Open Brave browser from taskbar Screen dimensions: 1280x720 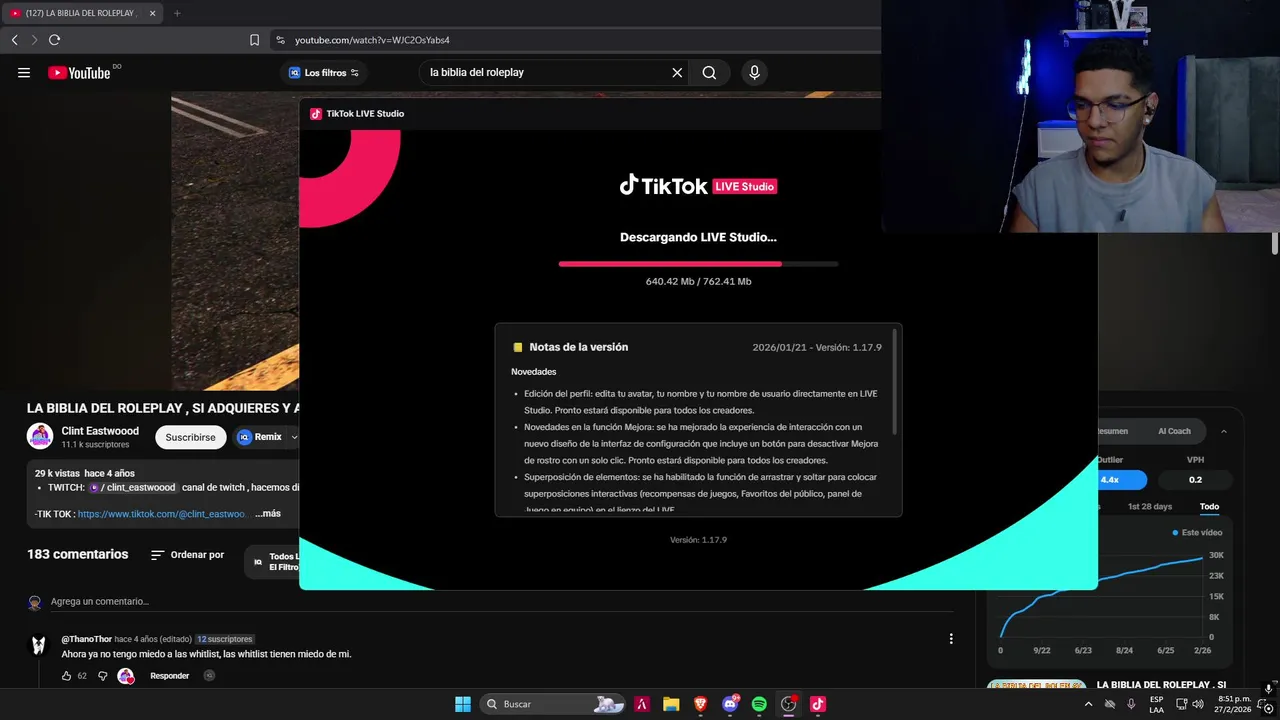pos(700,704)
